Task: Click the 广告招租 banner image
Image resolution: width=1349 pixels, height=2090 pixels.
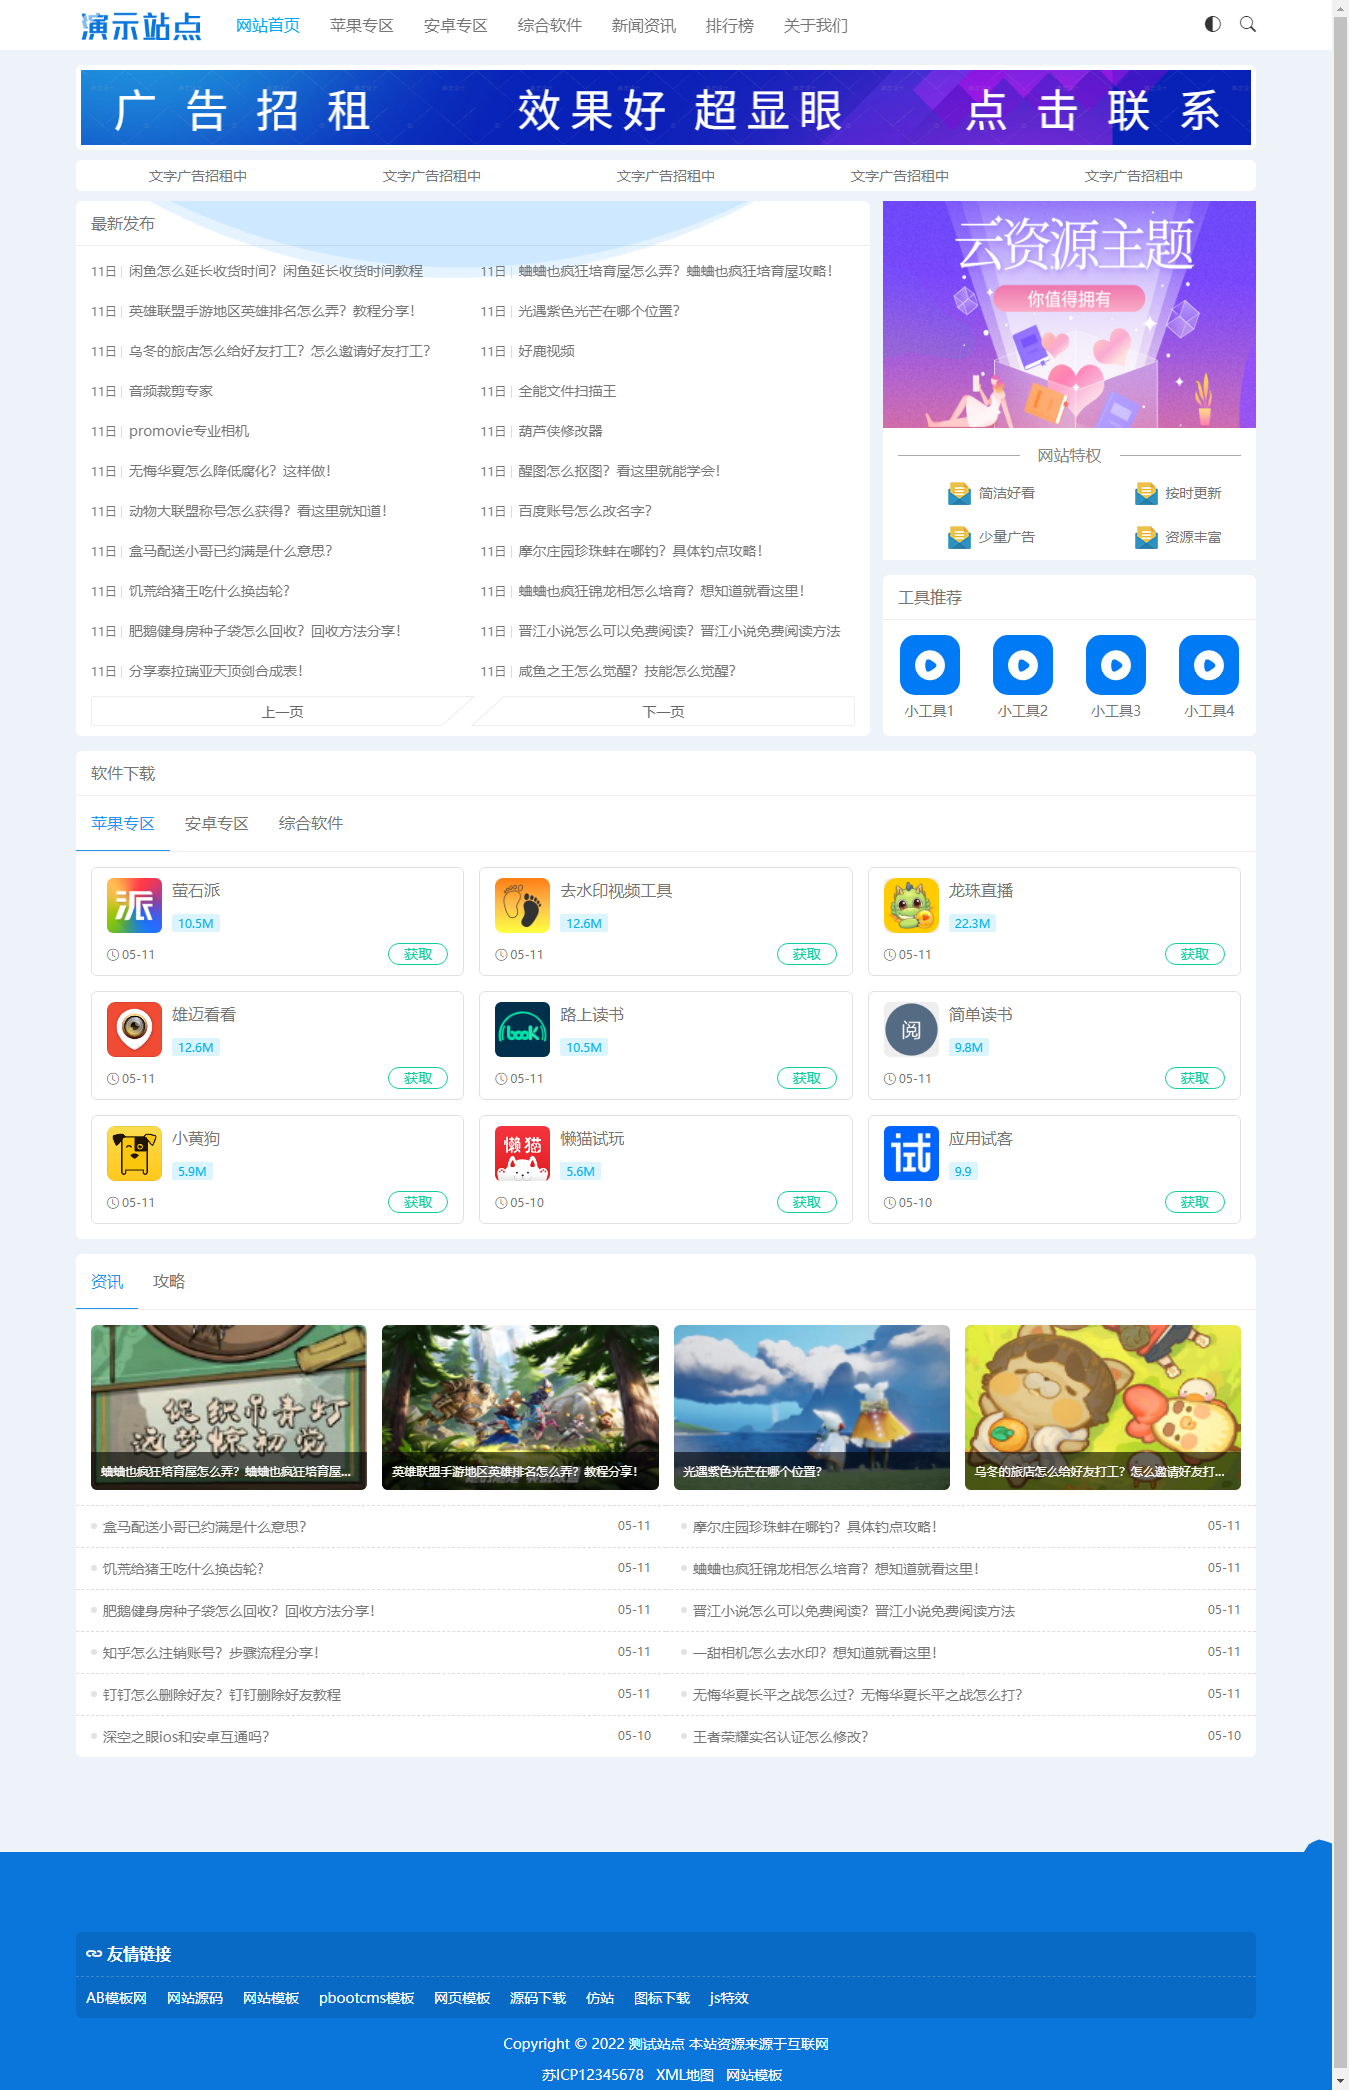Action: point(665,108)
